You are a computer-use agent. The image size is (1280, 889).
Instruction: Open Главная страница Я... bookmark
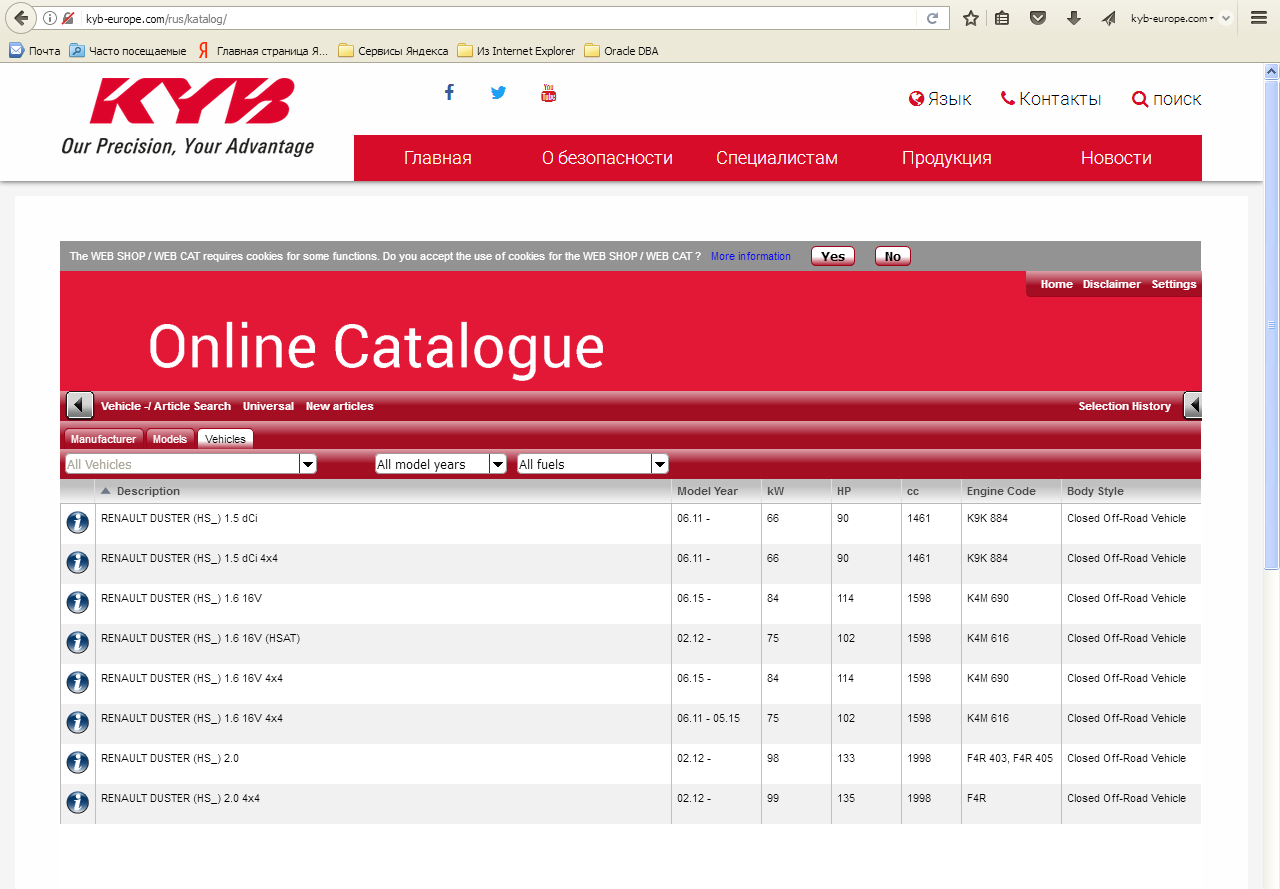pyautogui.click(x=263, y=51)
